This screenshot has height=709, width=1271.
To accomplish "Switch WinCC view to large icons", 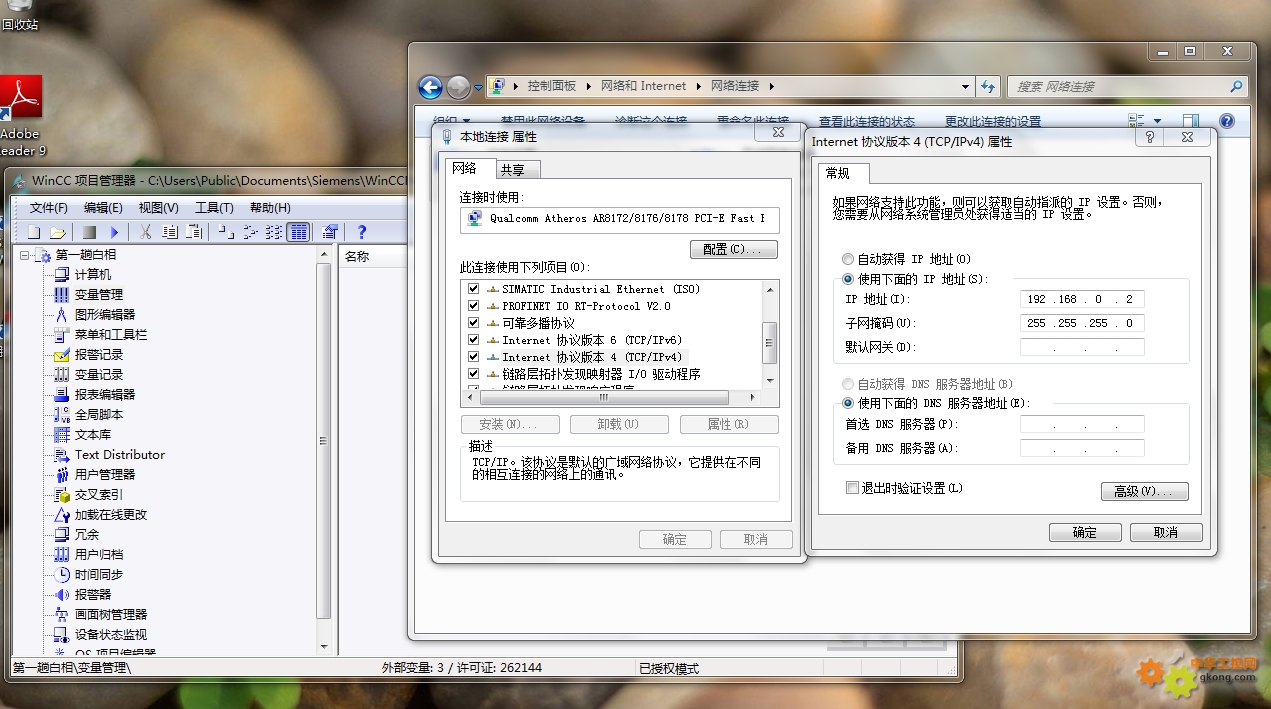I will 226,232.
